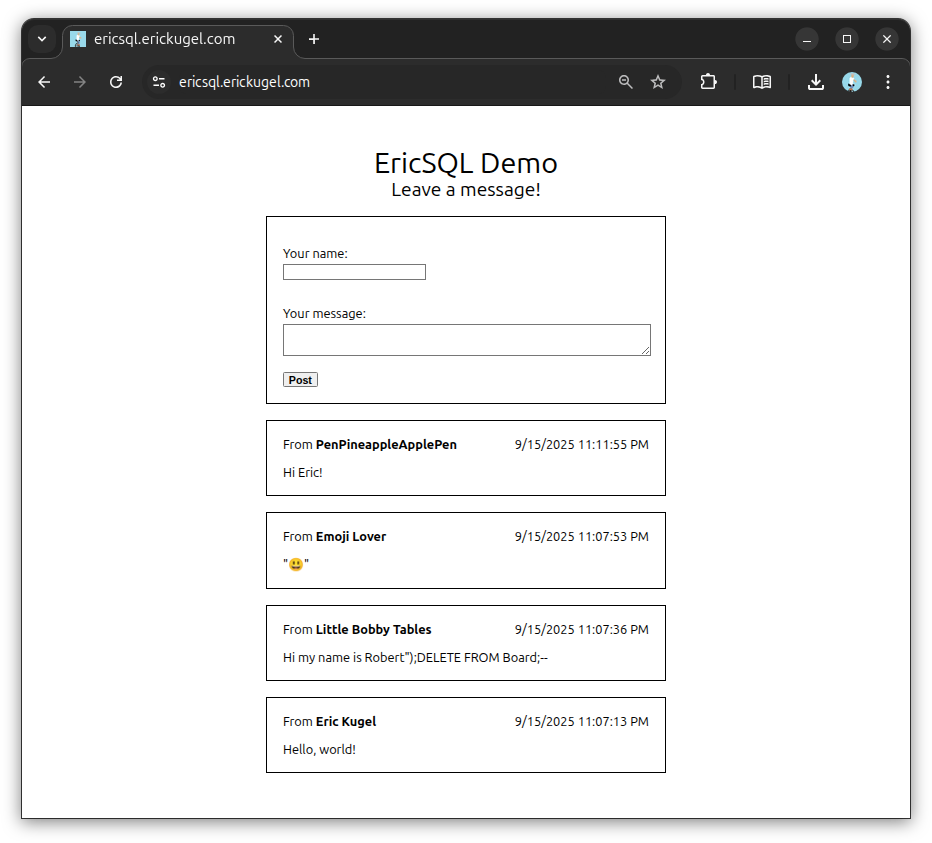This screenshot has width=932, height=843.
Task: Click the message textarea resize handle
Action: [646, 351]
